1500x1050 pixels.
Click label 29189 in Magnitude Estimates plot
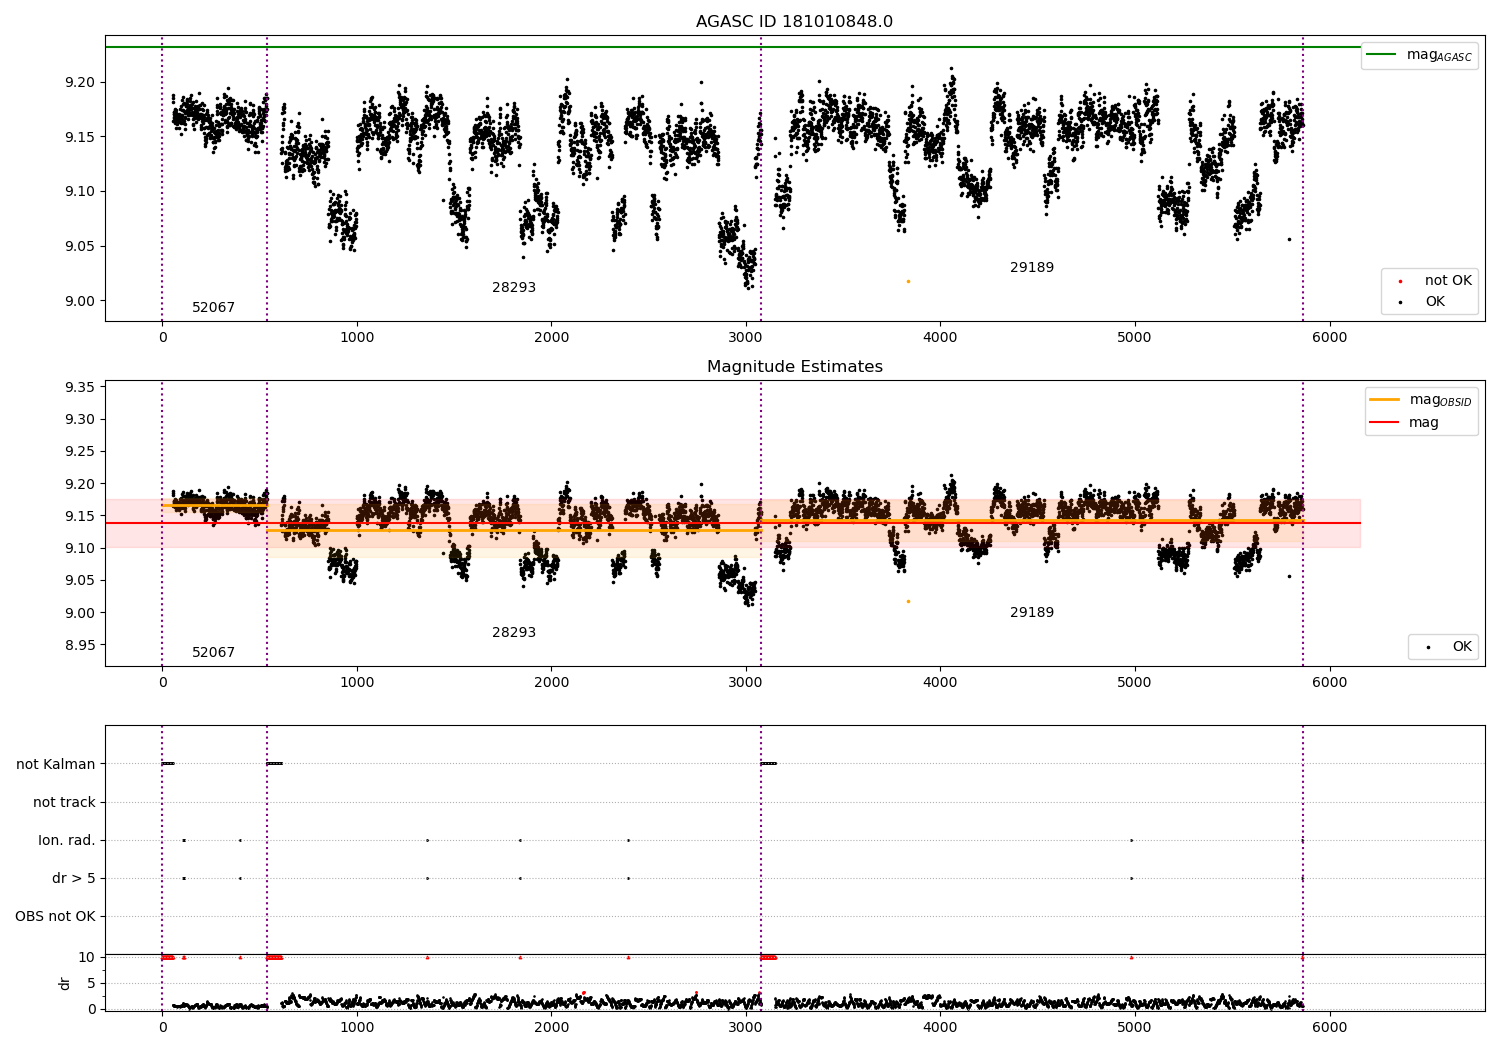tap(1032, 612)
